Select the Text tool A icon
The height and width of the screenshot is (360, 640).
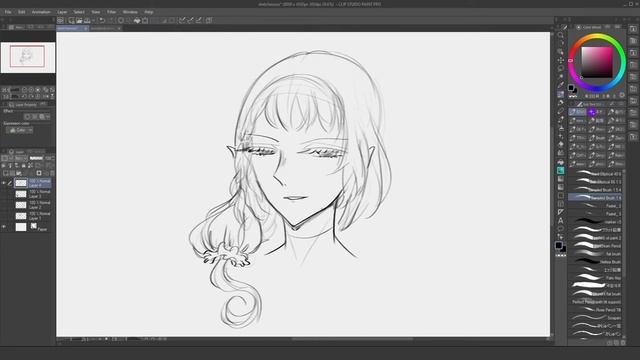[560, 221]
